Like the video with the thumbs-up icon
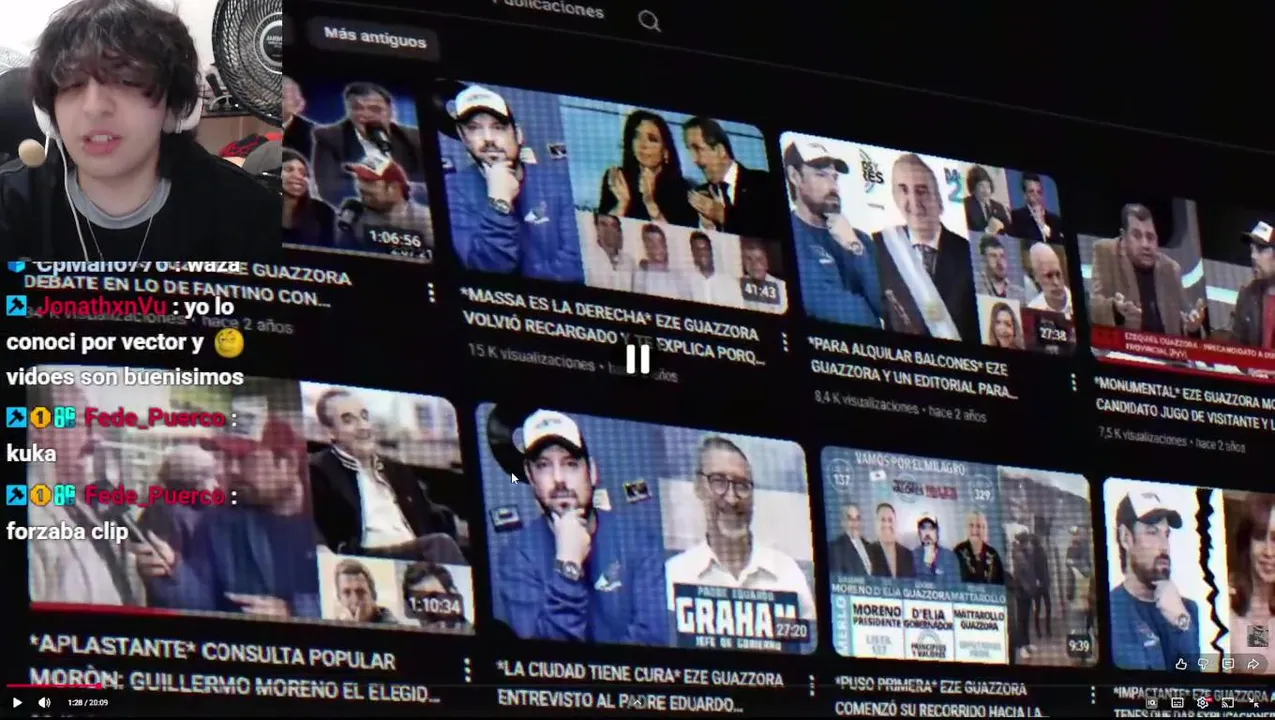The image size is (1275, 720). tap(1181, 664)
